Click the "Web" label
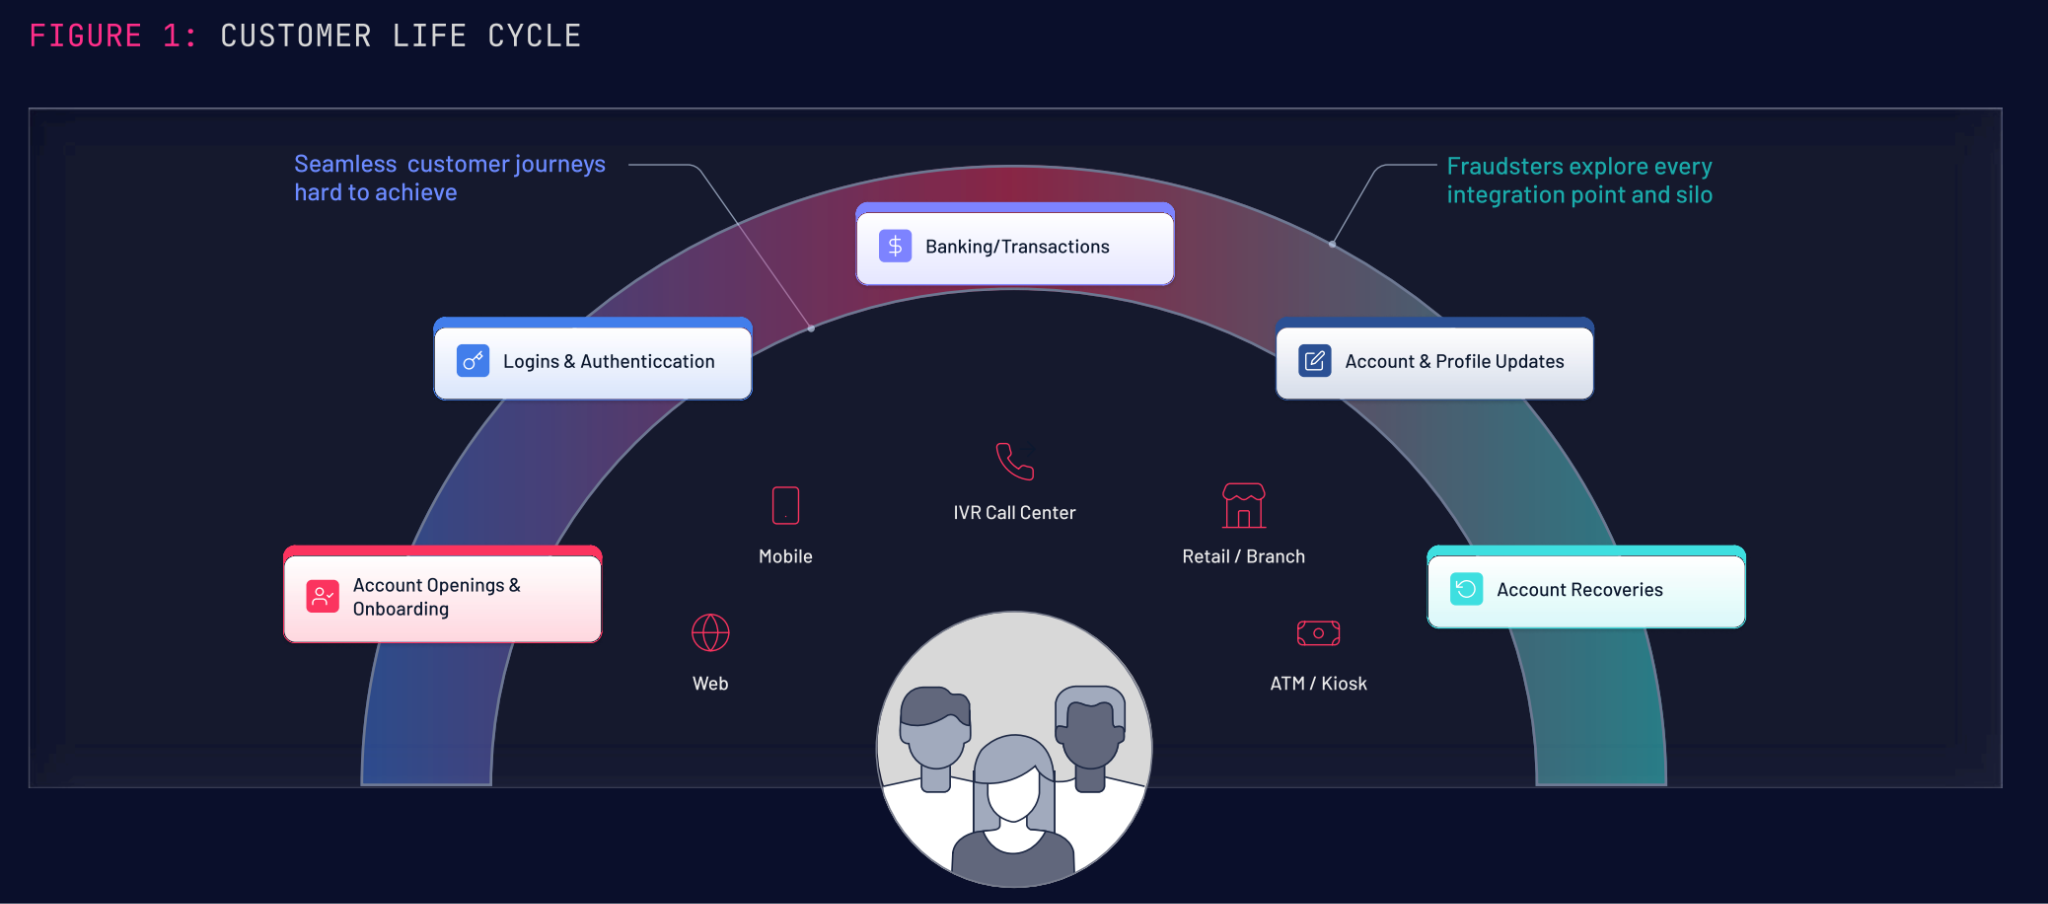The width and height of the screenshot is (2048, 904). point(710,684)
